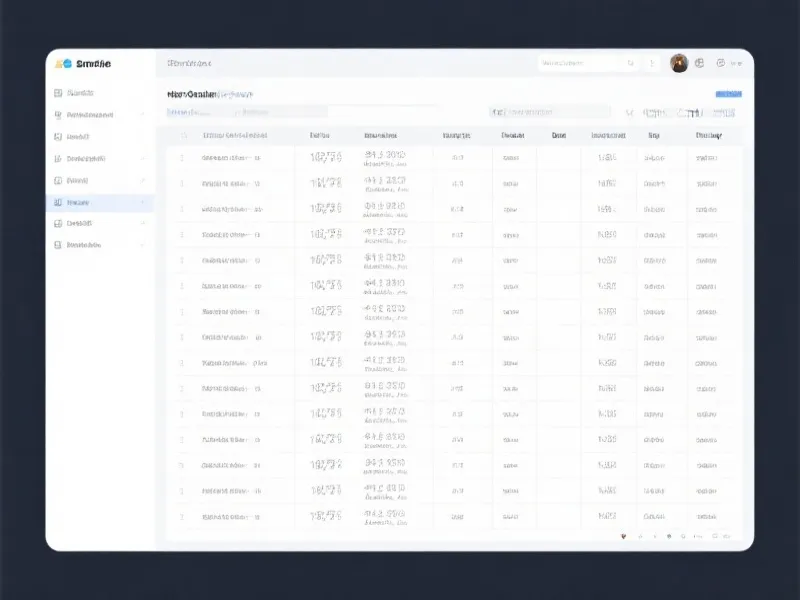Expand the second sidebar menu item chevron

(143, 115)
